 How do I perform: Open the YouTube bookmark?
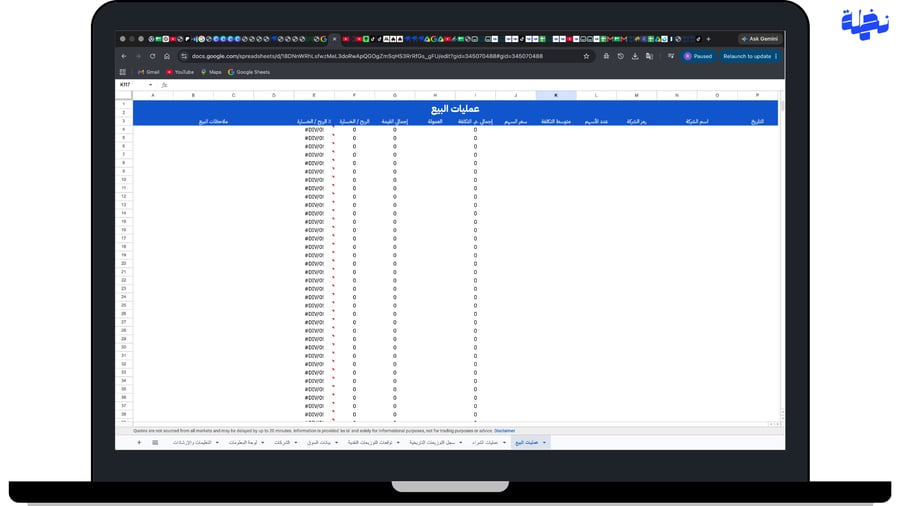click(x=180, y=72)
